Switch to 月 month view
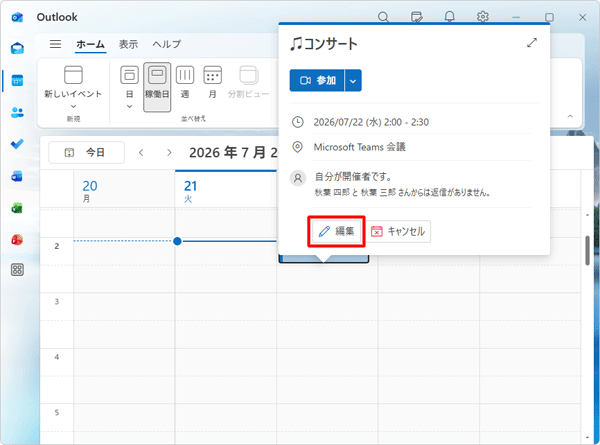This screenshot has height=445, width=600. pyautogui.click(x=212, y=83)
